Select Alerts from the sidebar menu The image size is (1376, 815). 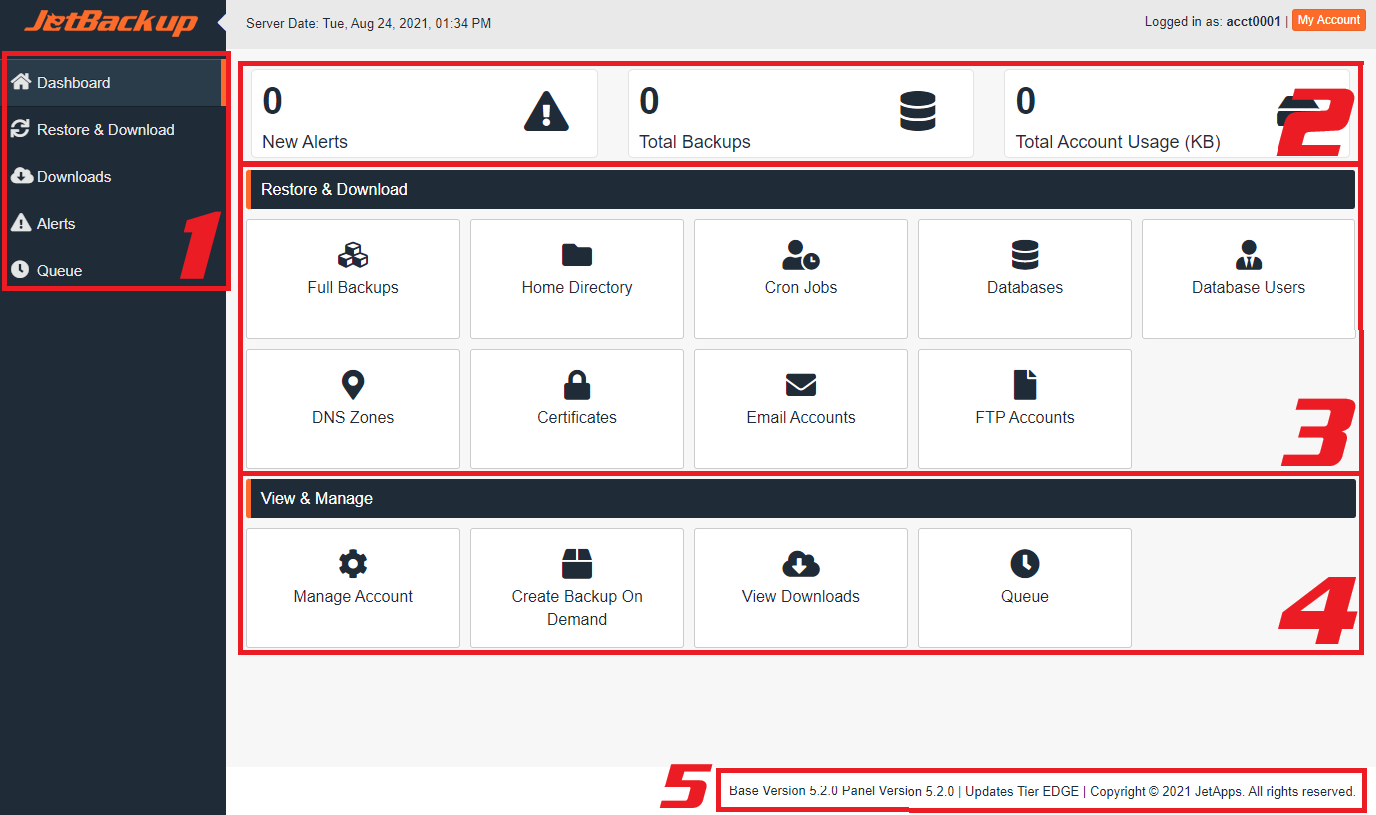[53, 223]
